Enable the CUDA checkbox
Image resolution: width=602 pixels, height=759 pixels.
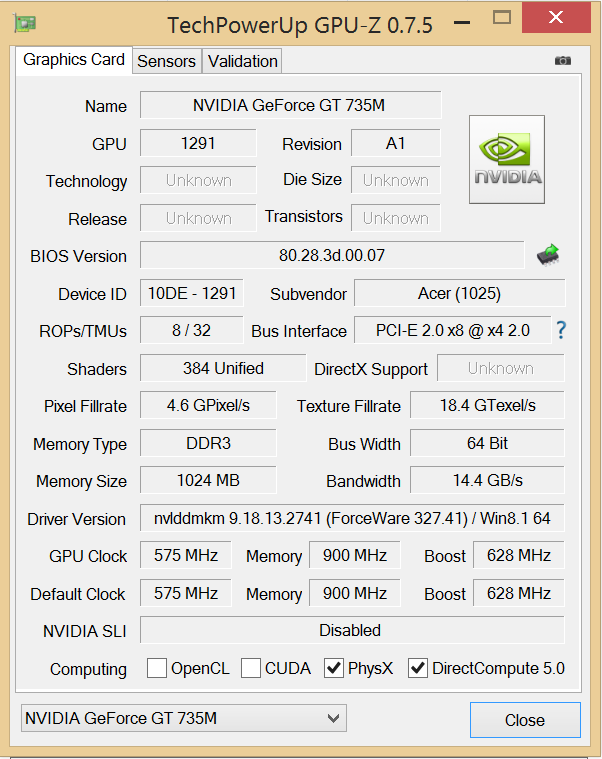click(251, 668)
